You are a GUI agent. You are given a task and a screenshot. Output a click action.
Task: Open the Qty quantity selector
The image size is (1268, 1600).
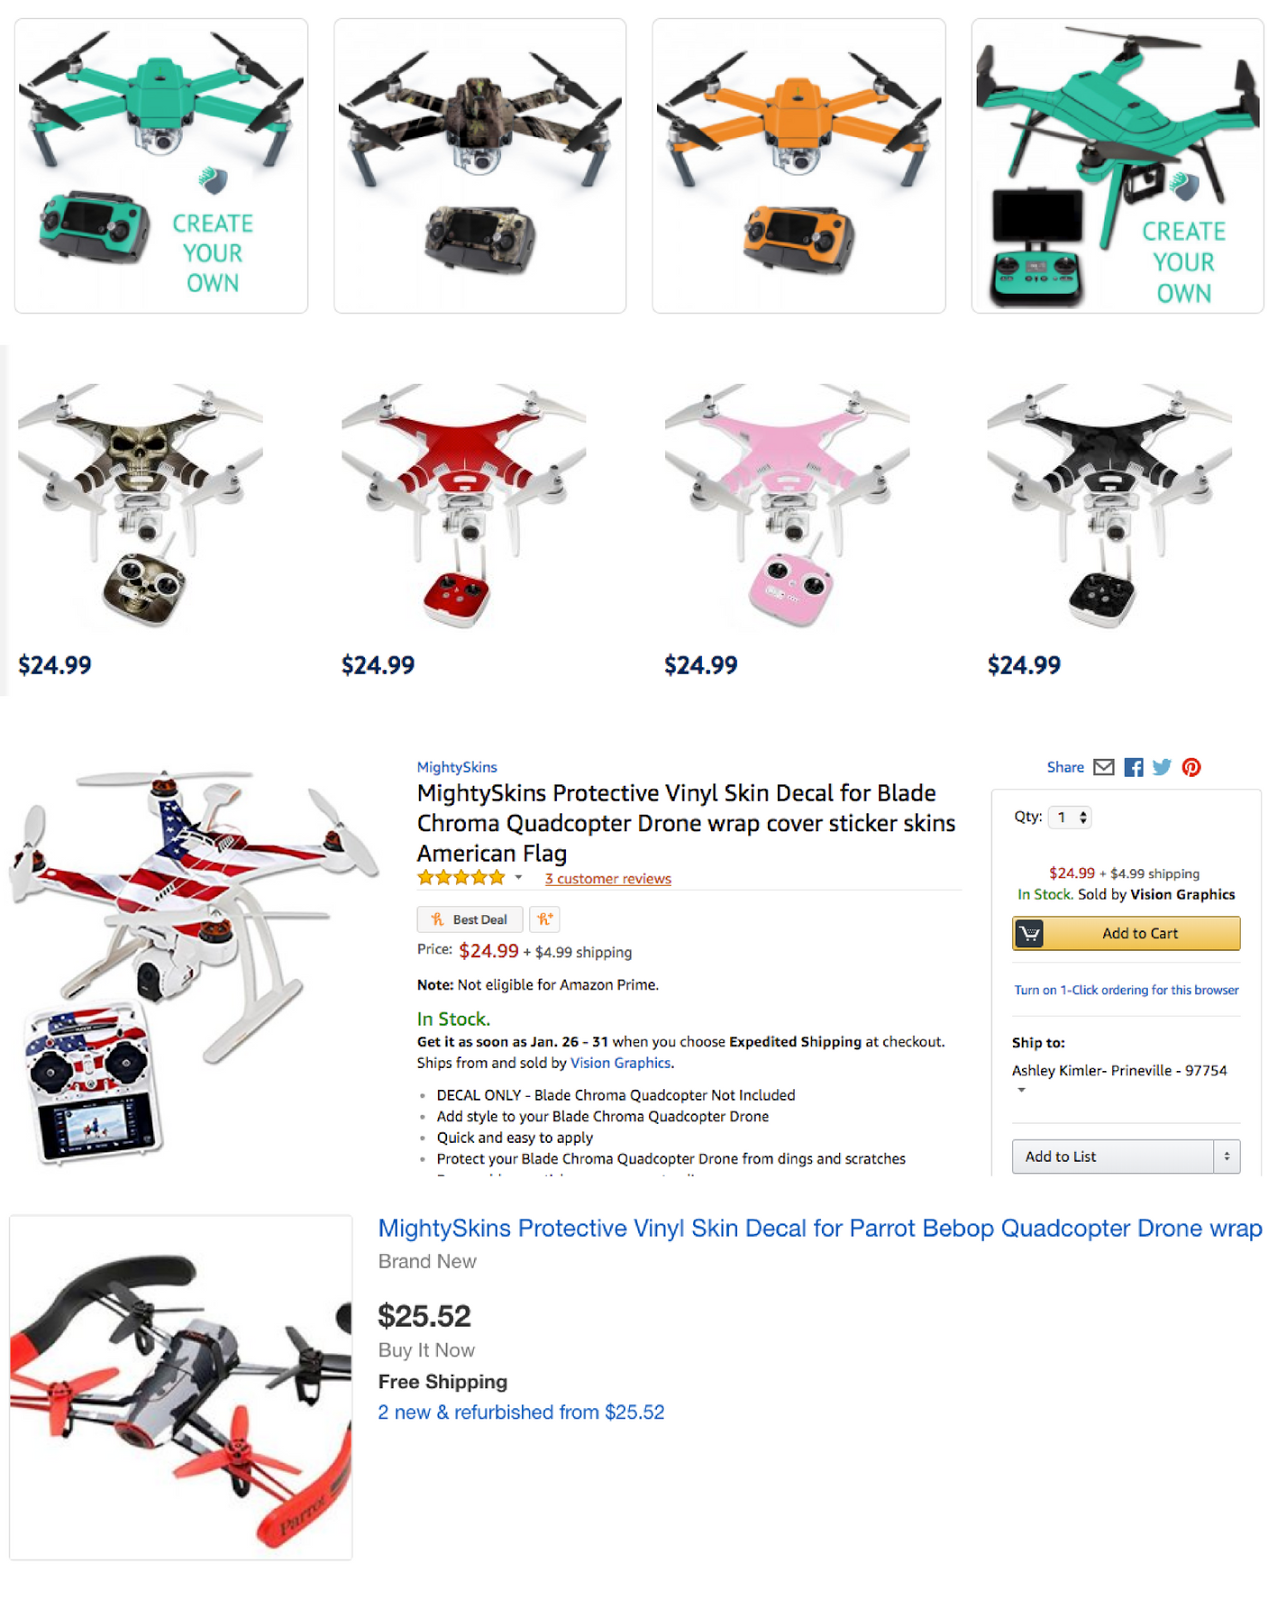1070,817
